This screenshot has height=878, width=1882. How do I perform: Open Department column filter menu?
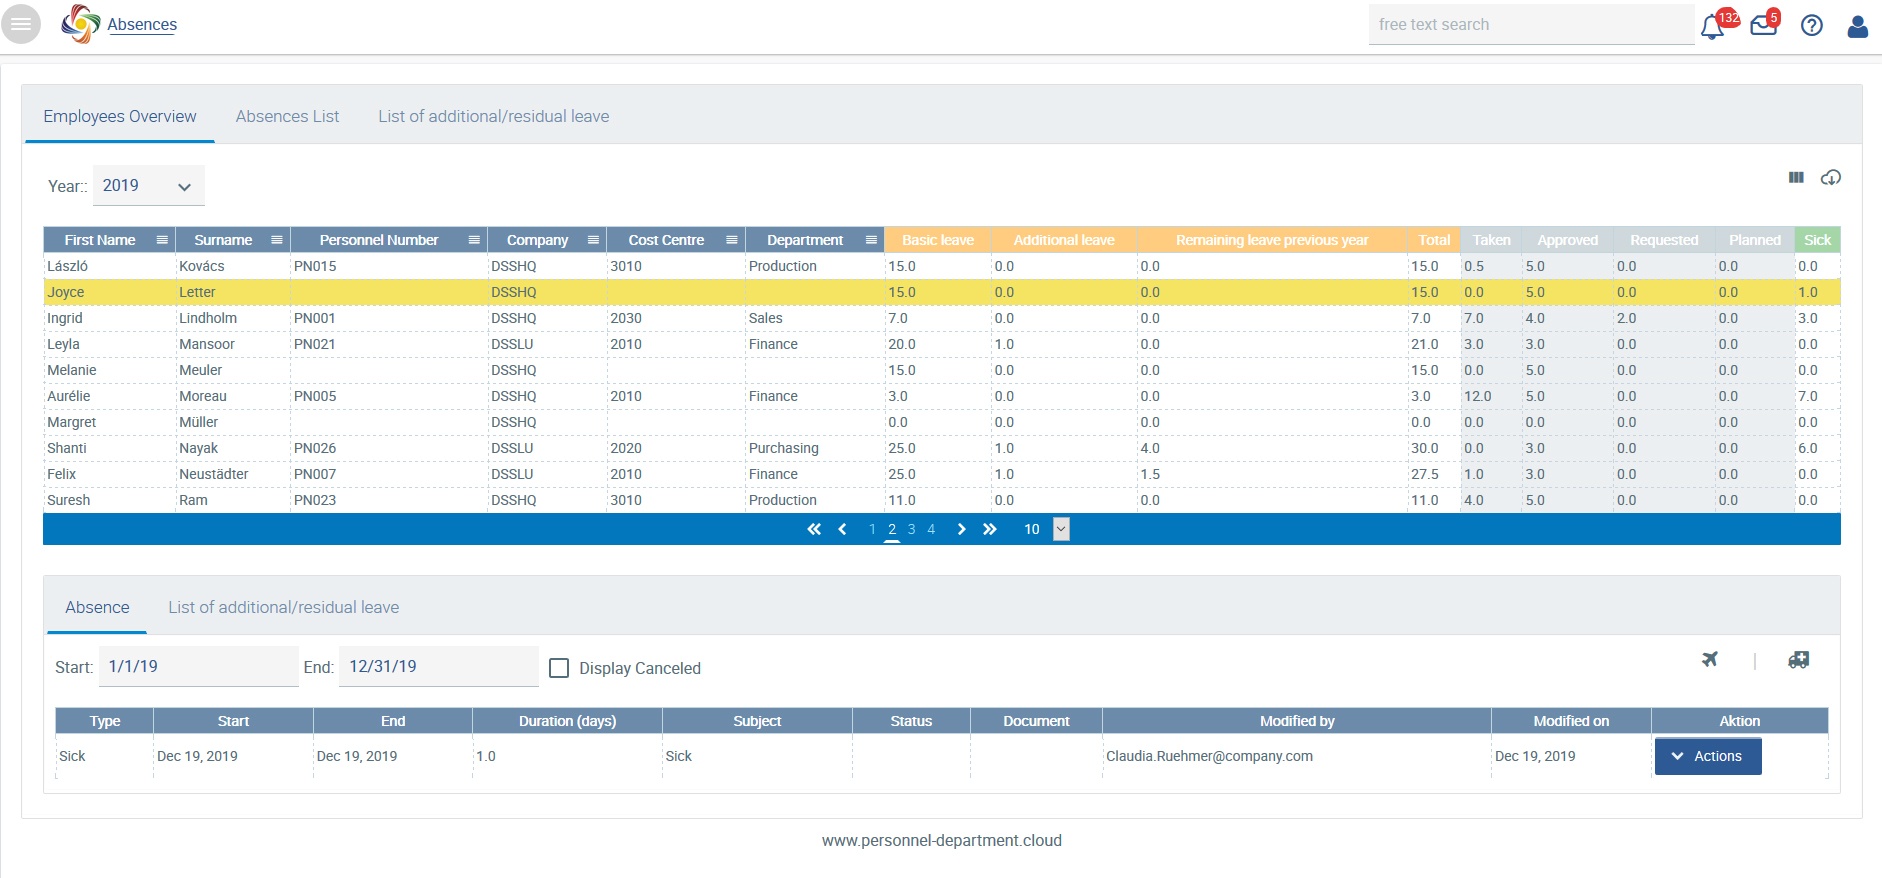[x=871, y=240]
